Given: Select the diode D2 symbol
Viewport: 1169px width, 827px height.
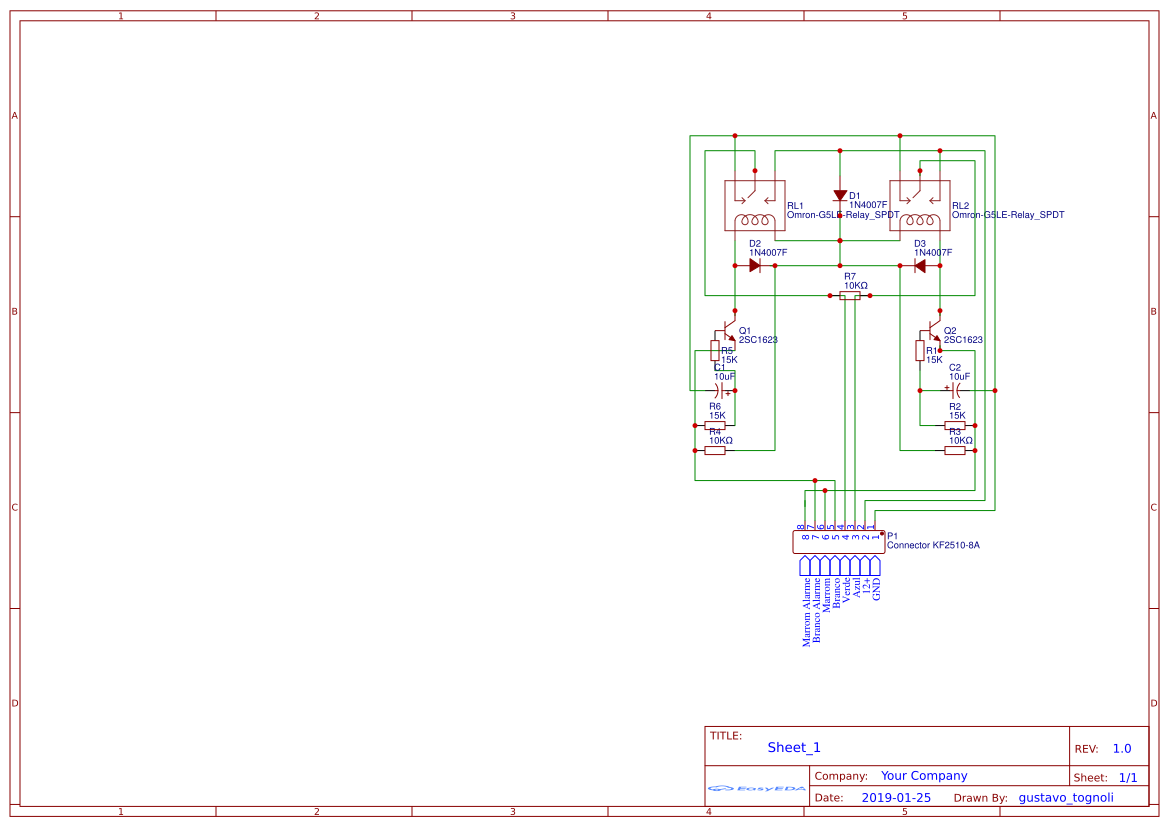Looking at the screenshot, I should coord(753,263).
